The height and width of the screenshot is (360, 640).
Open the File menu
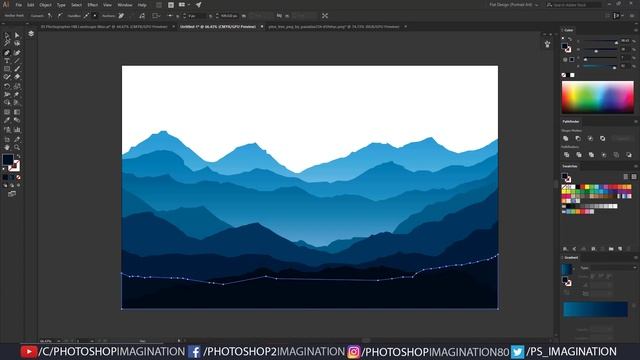(18, 5)
